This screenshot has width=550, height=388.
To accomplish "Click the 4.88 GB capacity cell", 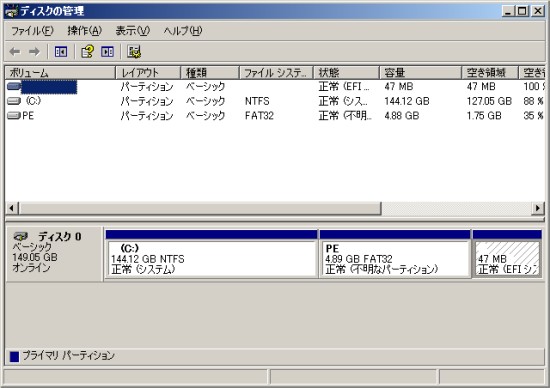I will 402,116.
